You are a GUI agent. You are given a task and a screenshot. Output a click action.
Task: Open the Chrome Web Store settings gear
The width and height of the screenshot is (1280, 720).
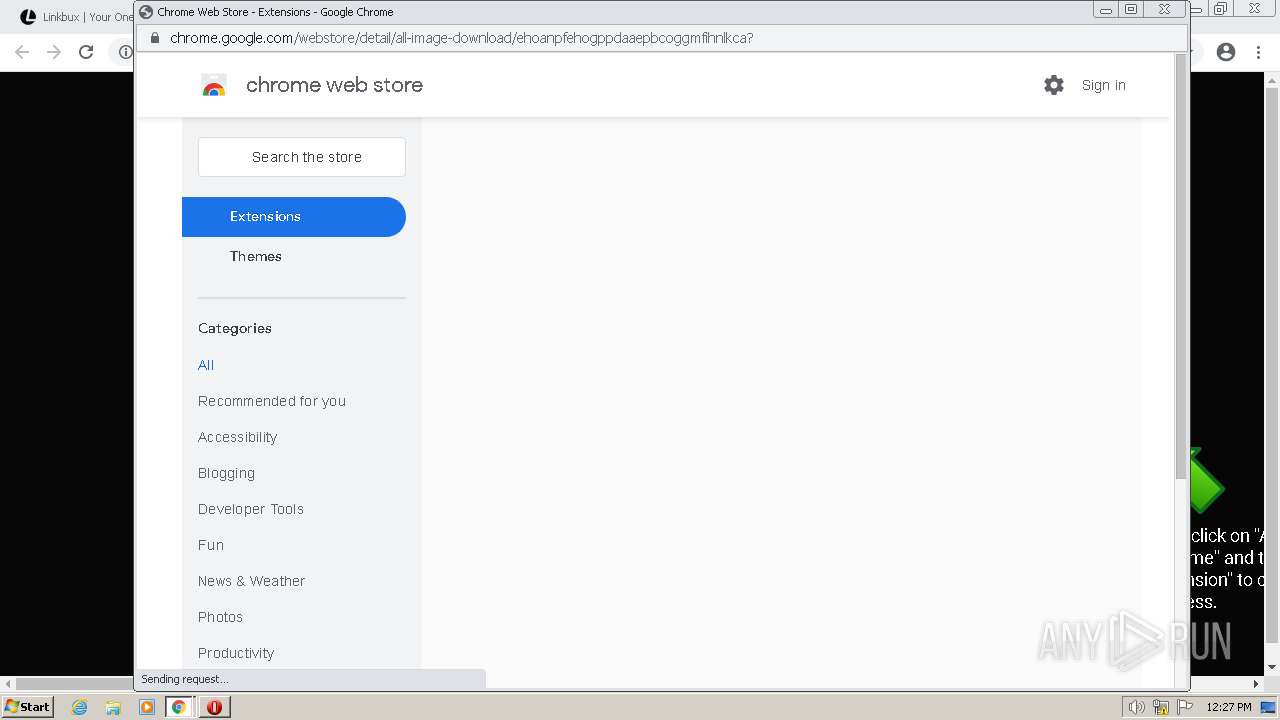(1054, 85)
